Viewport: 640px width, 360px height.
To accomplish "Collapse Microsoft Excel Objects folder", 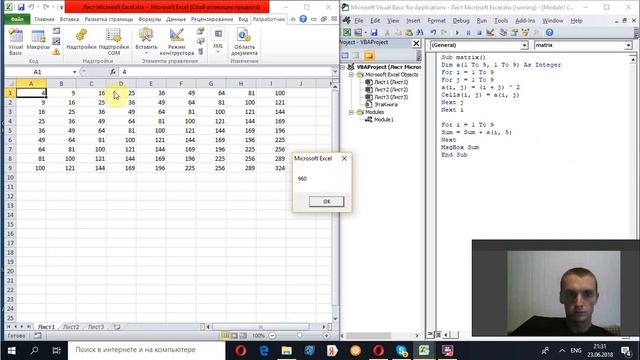I will [x=351, y=75].
